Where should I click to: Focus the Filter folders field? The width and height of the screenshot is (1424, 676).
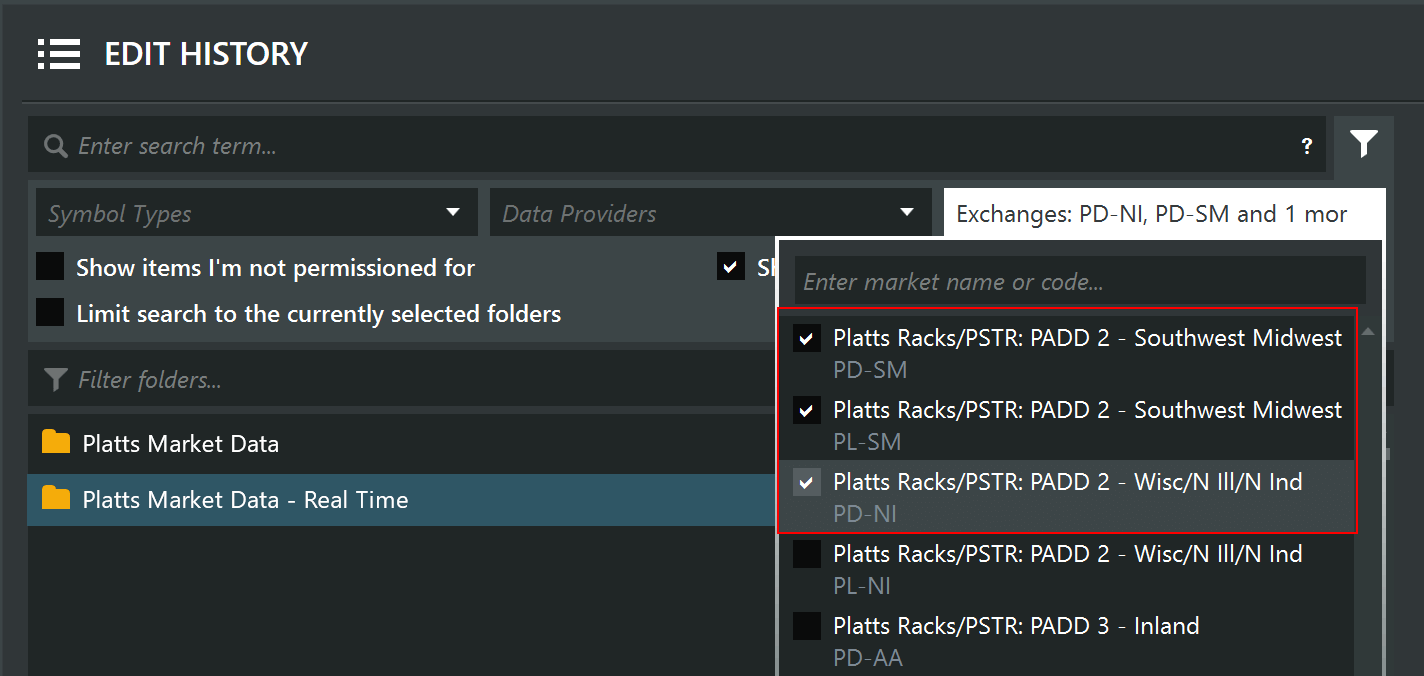[x=400, y=380]
